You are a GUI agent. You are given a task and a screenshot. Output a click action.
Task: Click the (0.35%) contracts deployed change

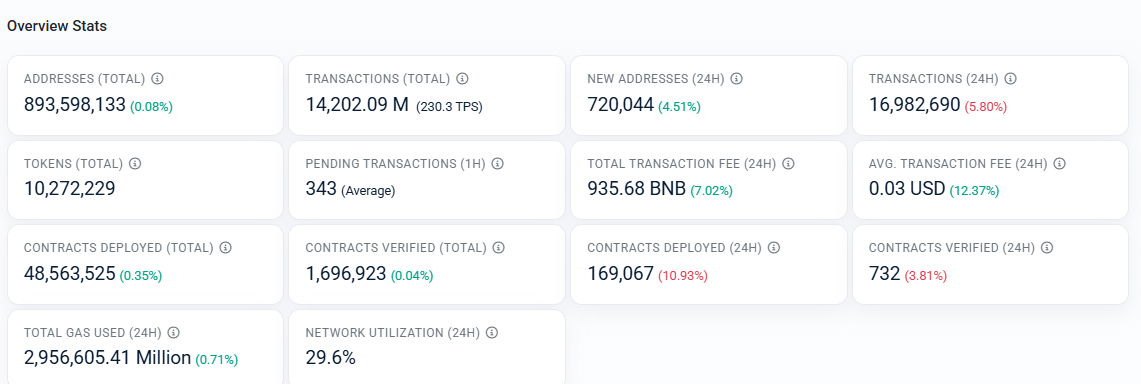pyautogui.click(x=140, y=276)
